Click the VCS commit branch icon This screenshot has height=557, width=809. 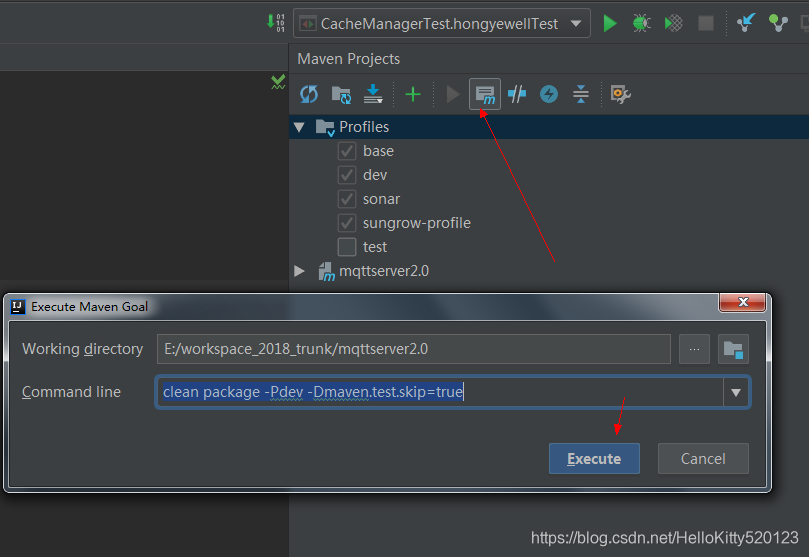778,23
